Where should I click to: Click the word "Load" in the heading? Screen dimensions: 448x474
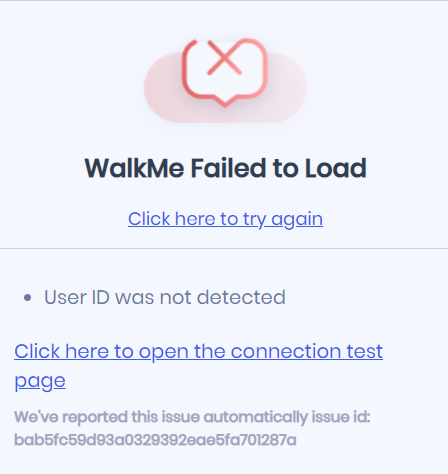tap(336, 168)
